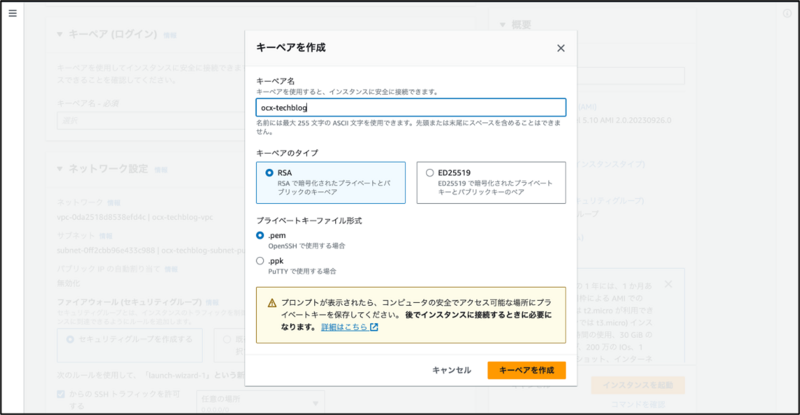Select セキュリティグループを作成する radio option
The height and width of the screenshot is (415, 800).
point(70,339)
